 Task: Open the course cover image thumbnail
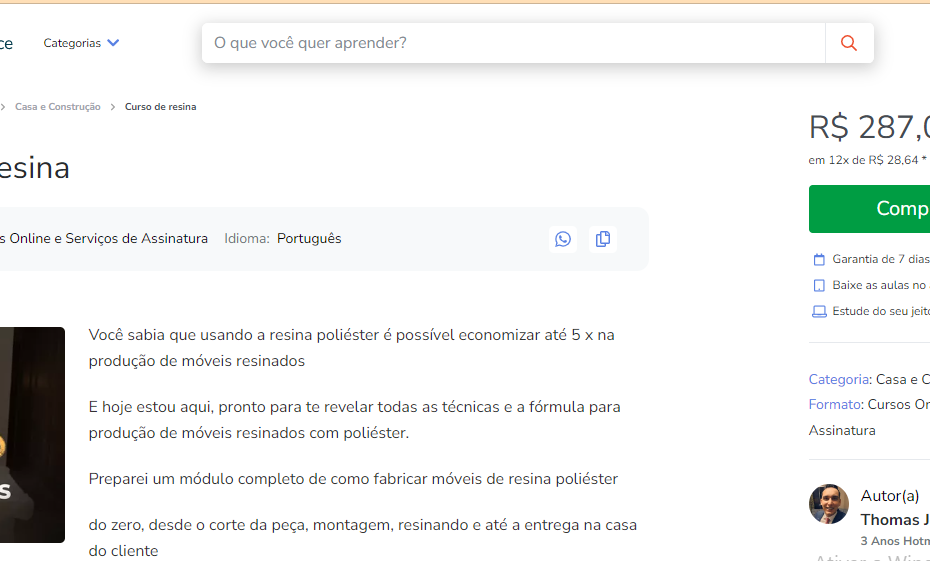point(32,435)
